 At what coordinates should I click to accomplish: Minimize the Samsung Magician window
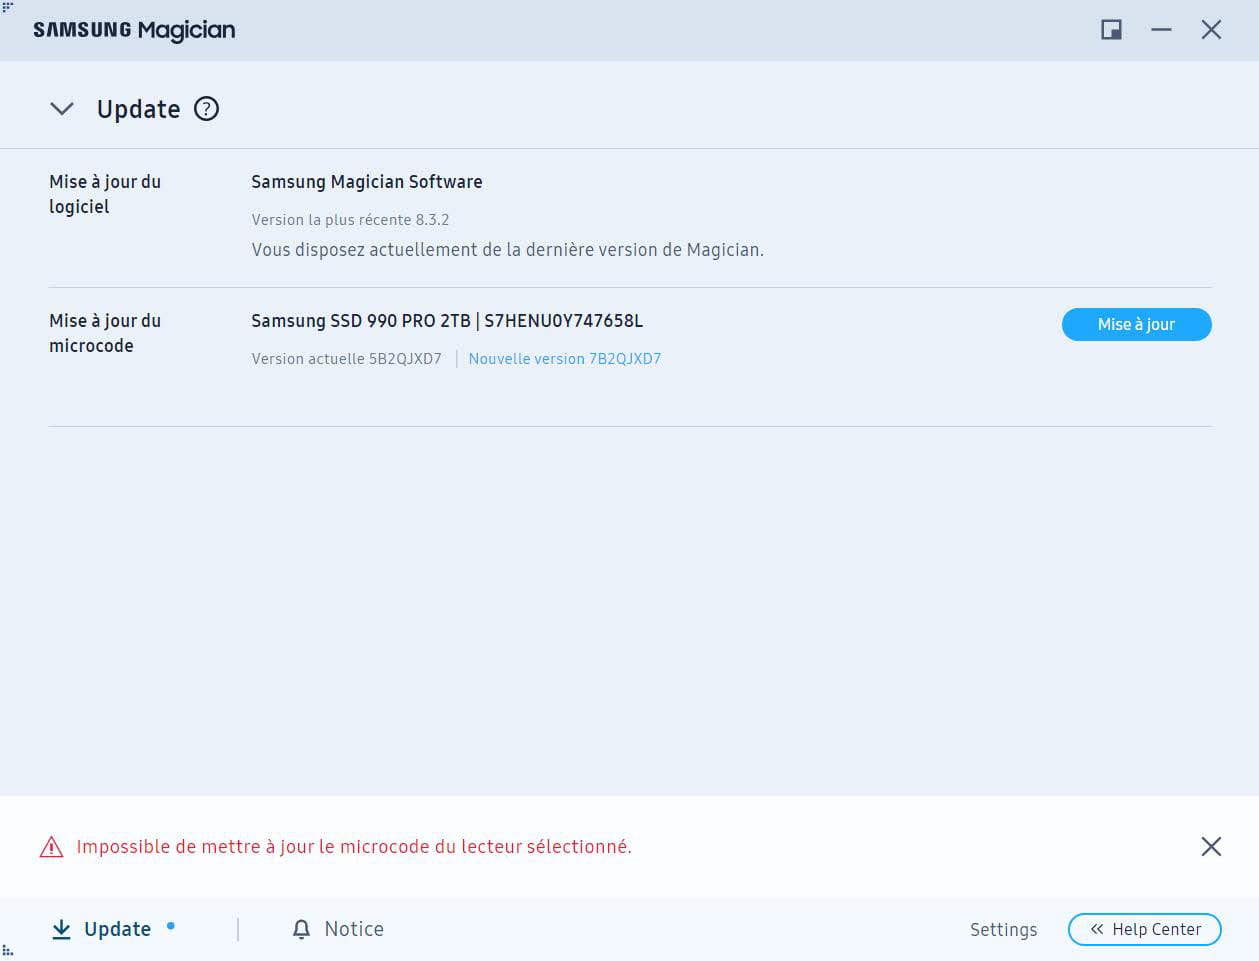point(1161,30)
